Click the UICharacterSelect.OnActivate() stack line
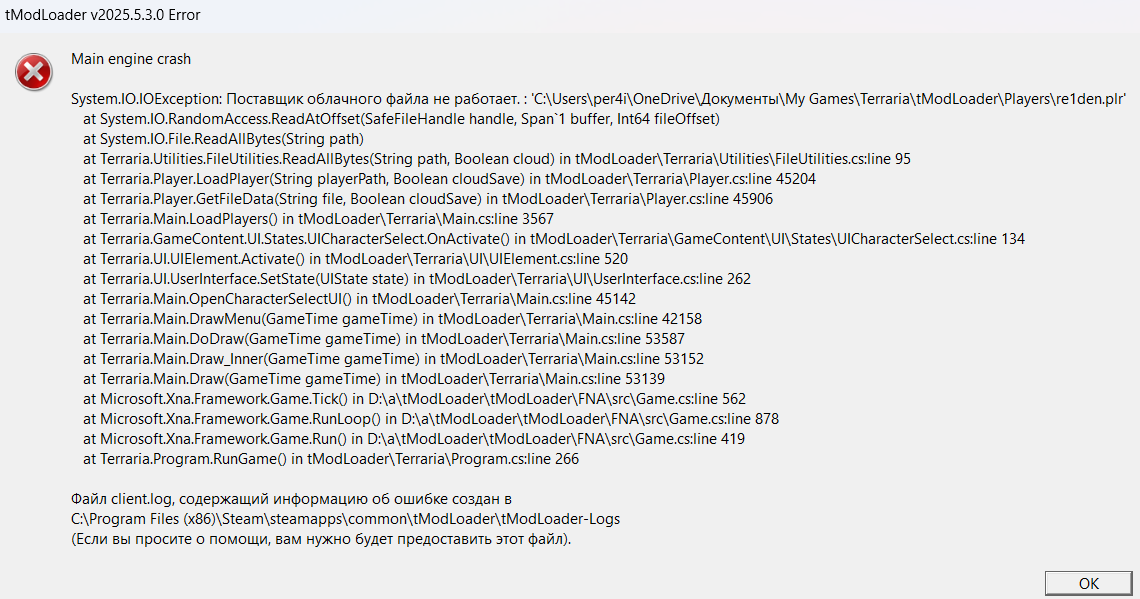The image size is (1140, 599). tap(554, 239)
